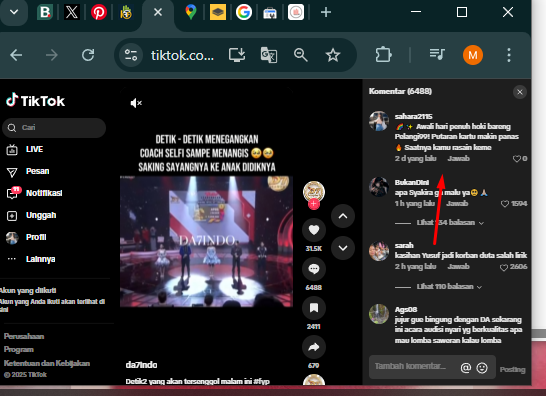Viewport: 546px width, 396px height.
Task: Expand the Program footer section
Action: (18, 350)
